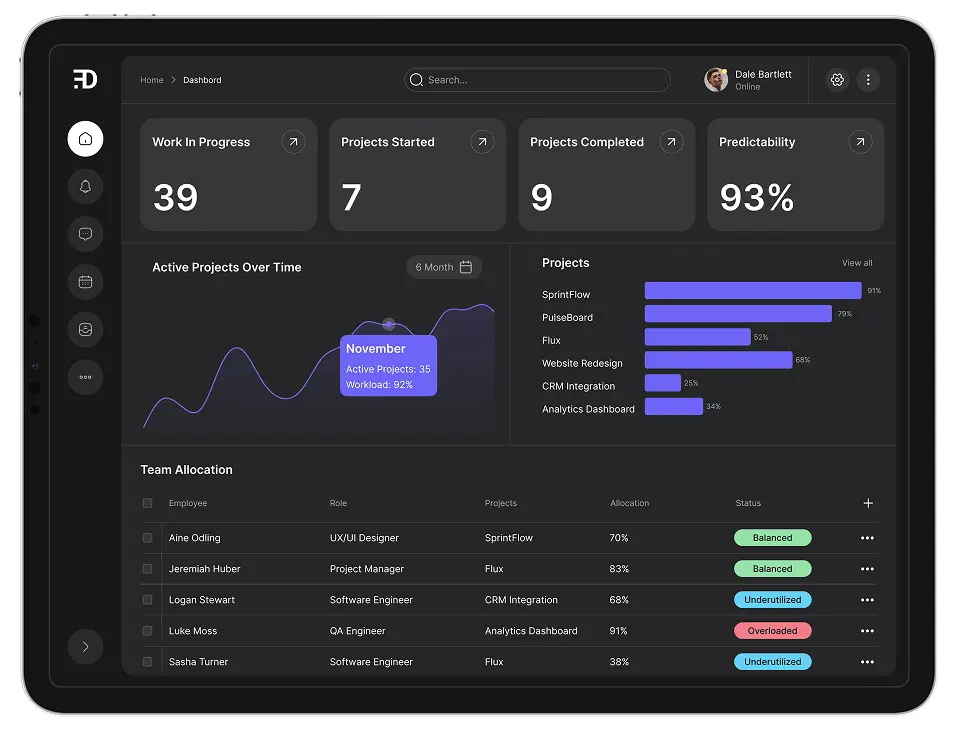The width and height of the screenshot is (962, 738).
Task: Click the sidebar more options ellipsis
Action: 85,377
